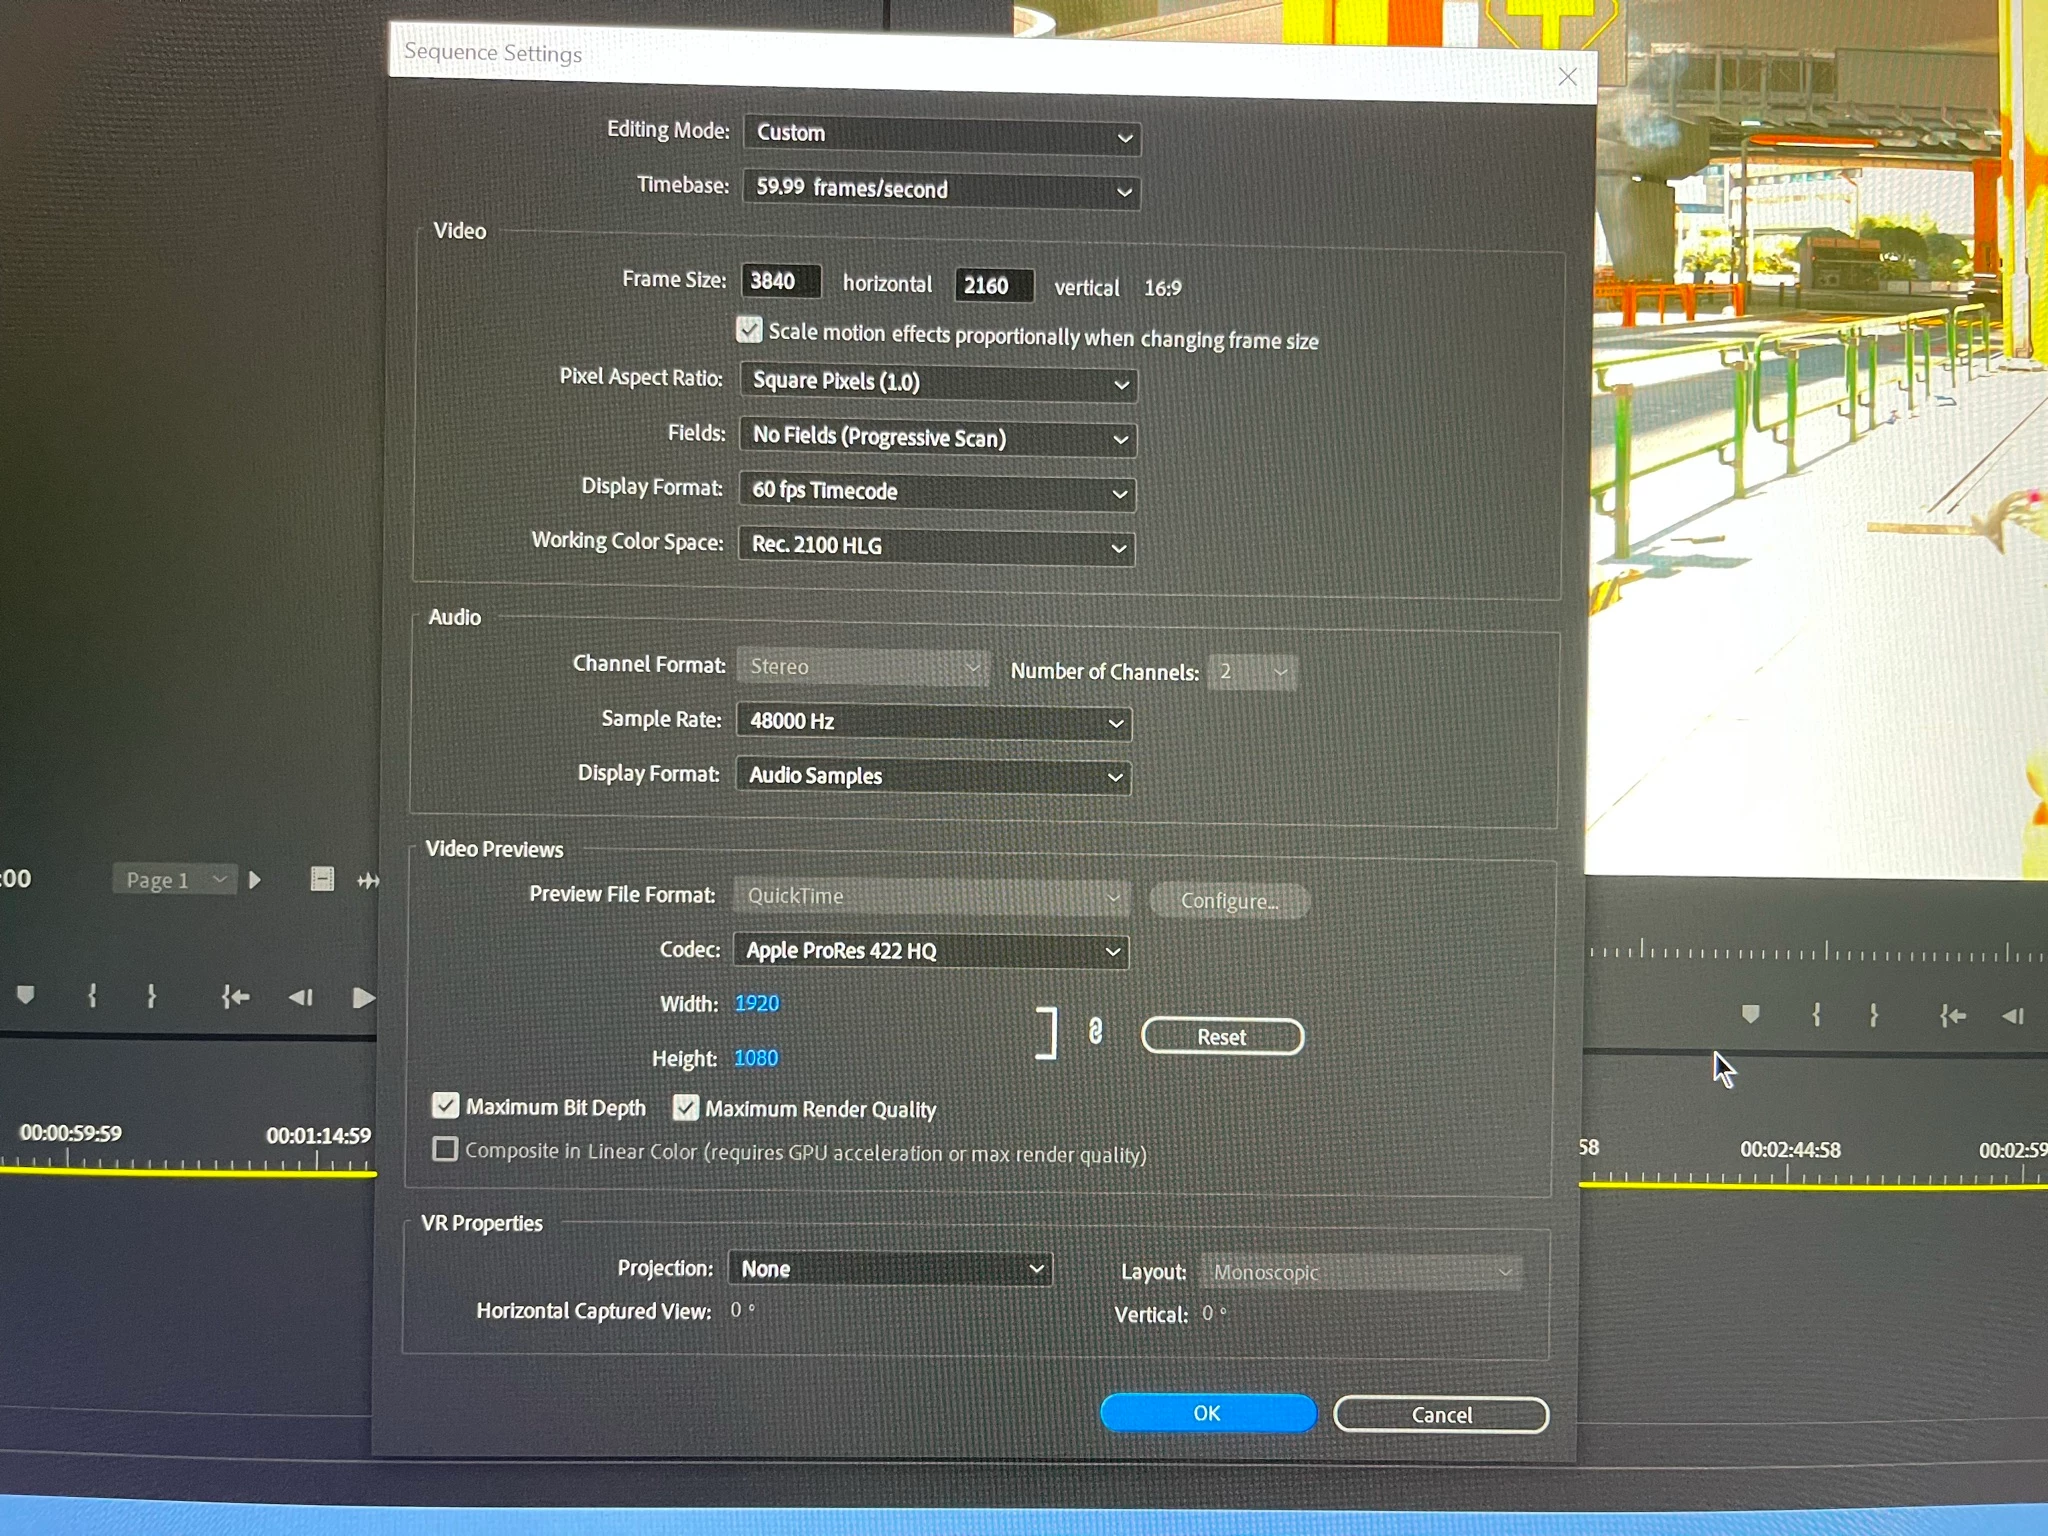Click Go to In icon in left monitor
The height and width of the screenshot is (1536, 2048).
[x=235, y=997]
